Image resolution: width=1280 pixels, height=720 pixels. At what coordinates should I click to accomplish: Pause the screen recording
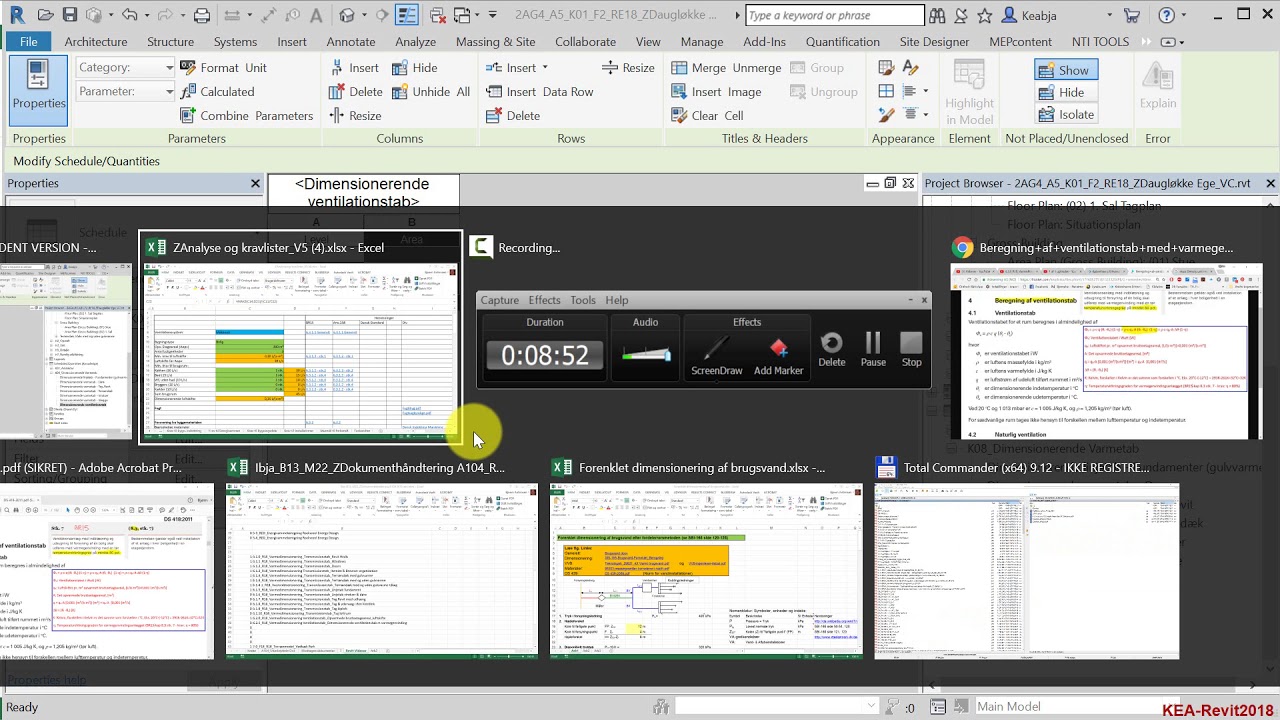[873, 350]
